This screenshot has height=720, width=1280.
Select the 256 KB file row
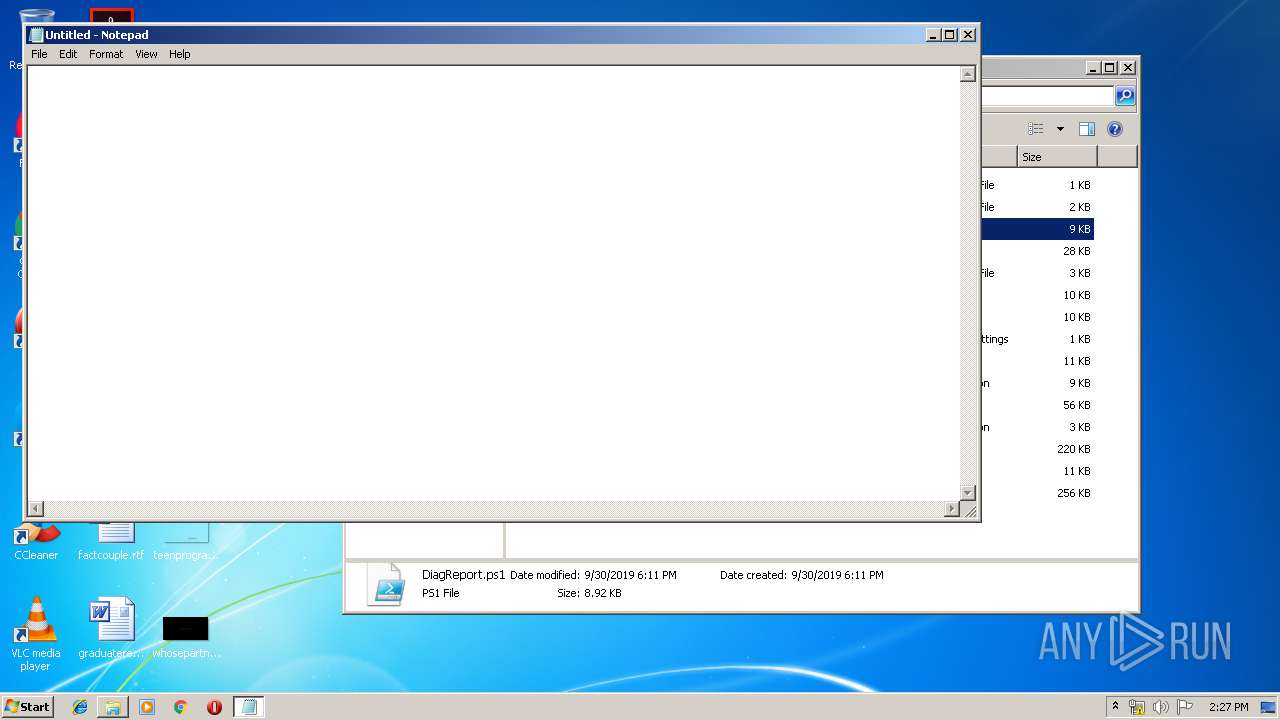[x=1037, y=493]
